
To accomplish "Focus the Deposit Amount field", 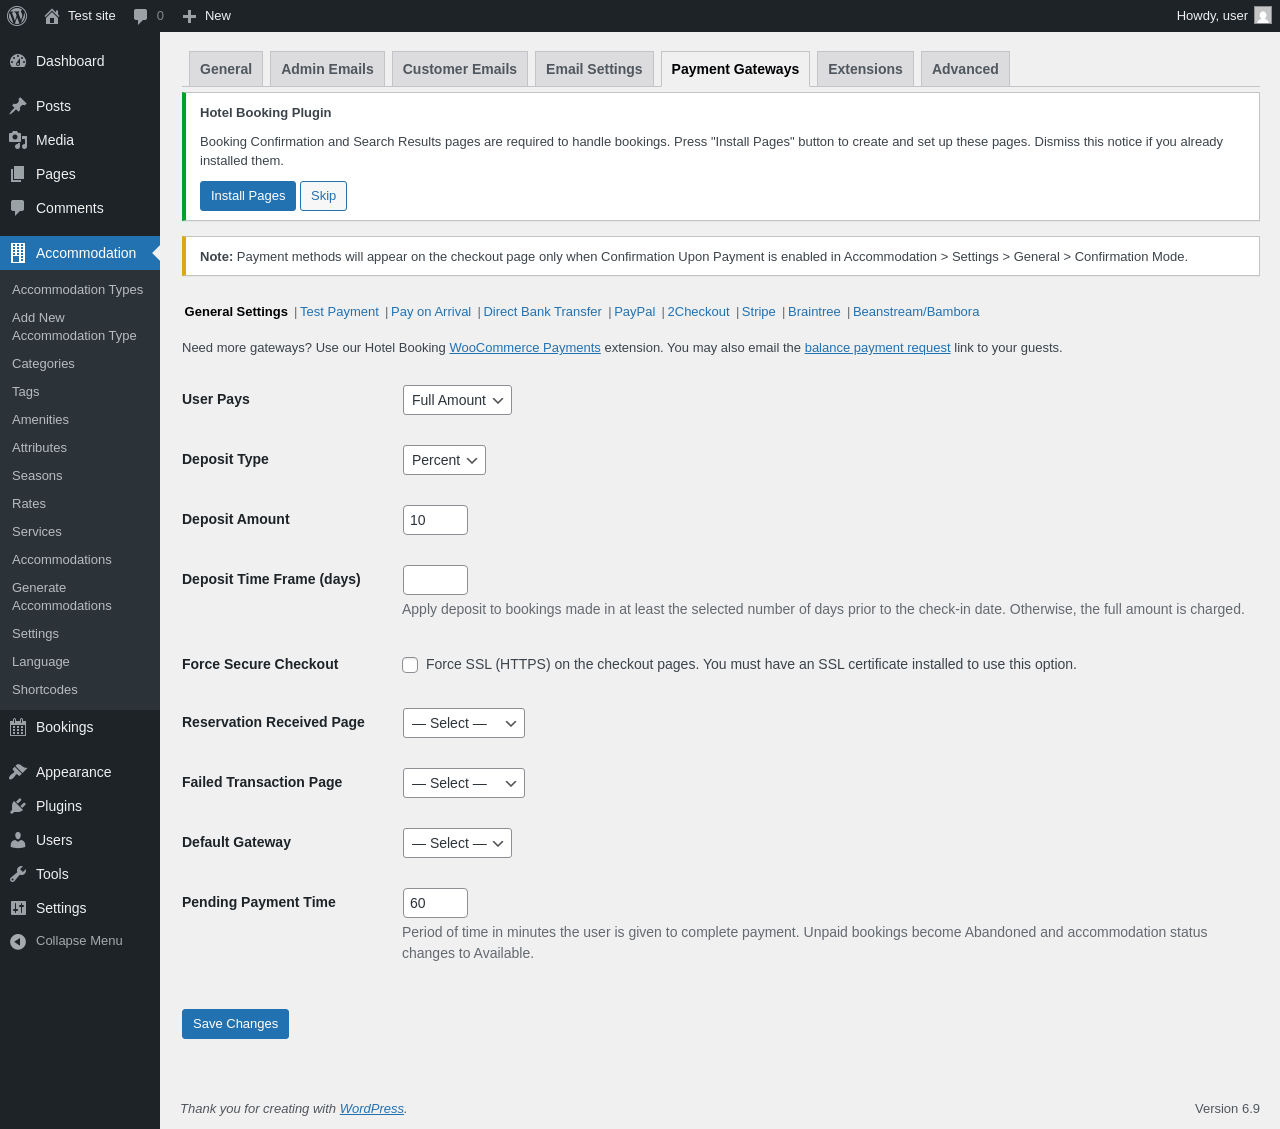I will tap(435, 520).
